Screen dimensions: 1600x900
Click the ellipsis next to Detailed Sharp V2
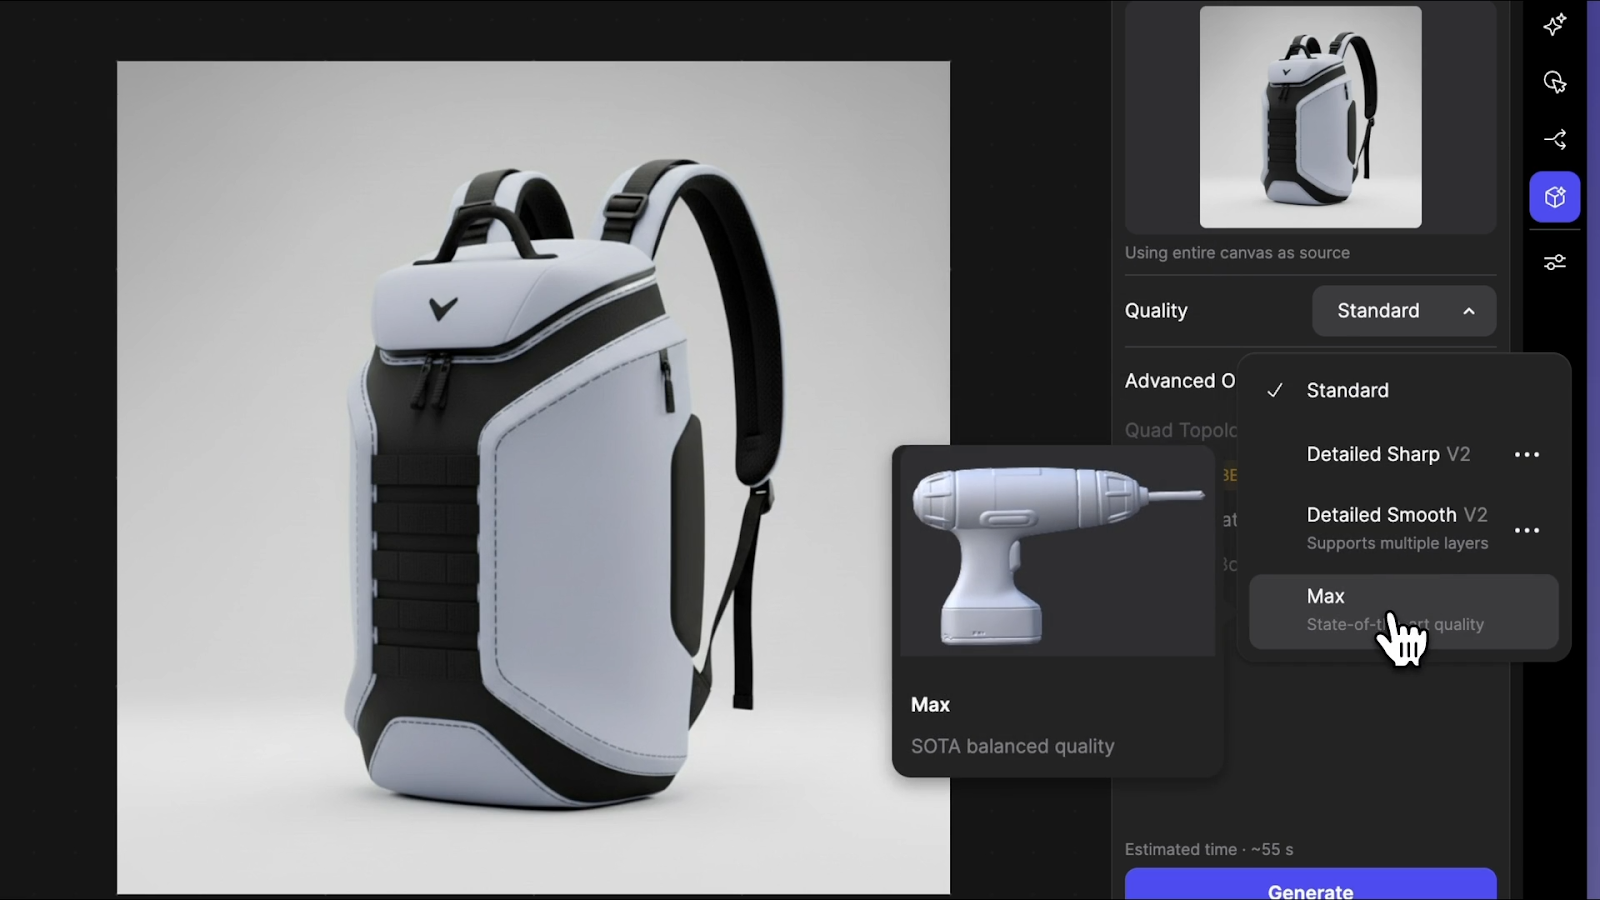(x=1527, y=454)
